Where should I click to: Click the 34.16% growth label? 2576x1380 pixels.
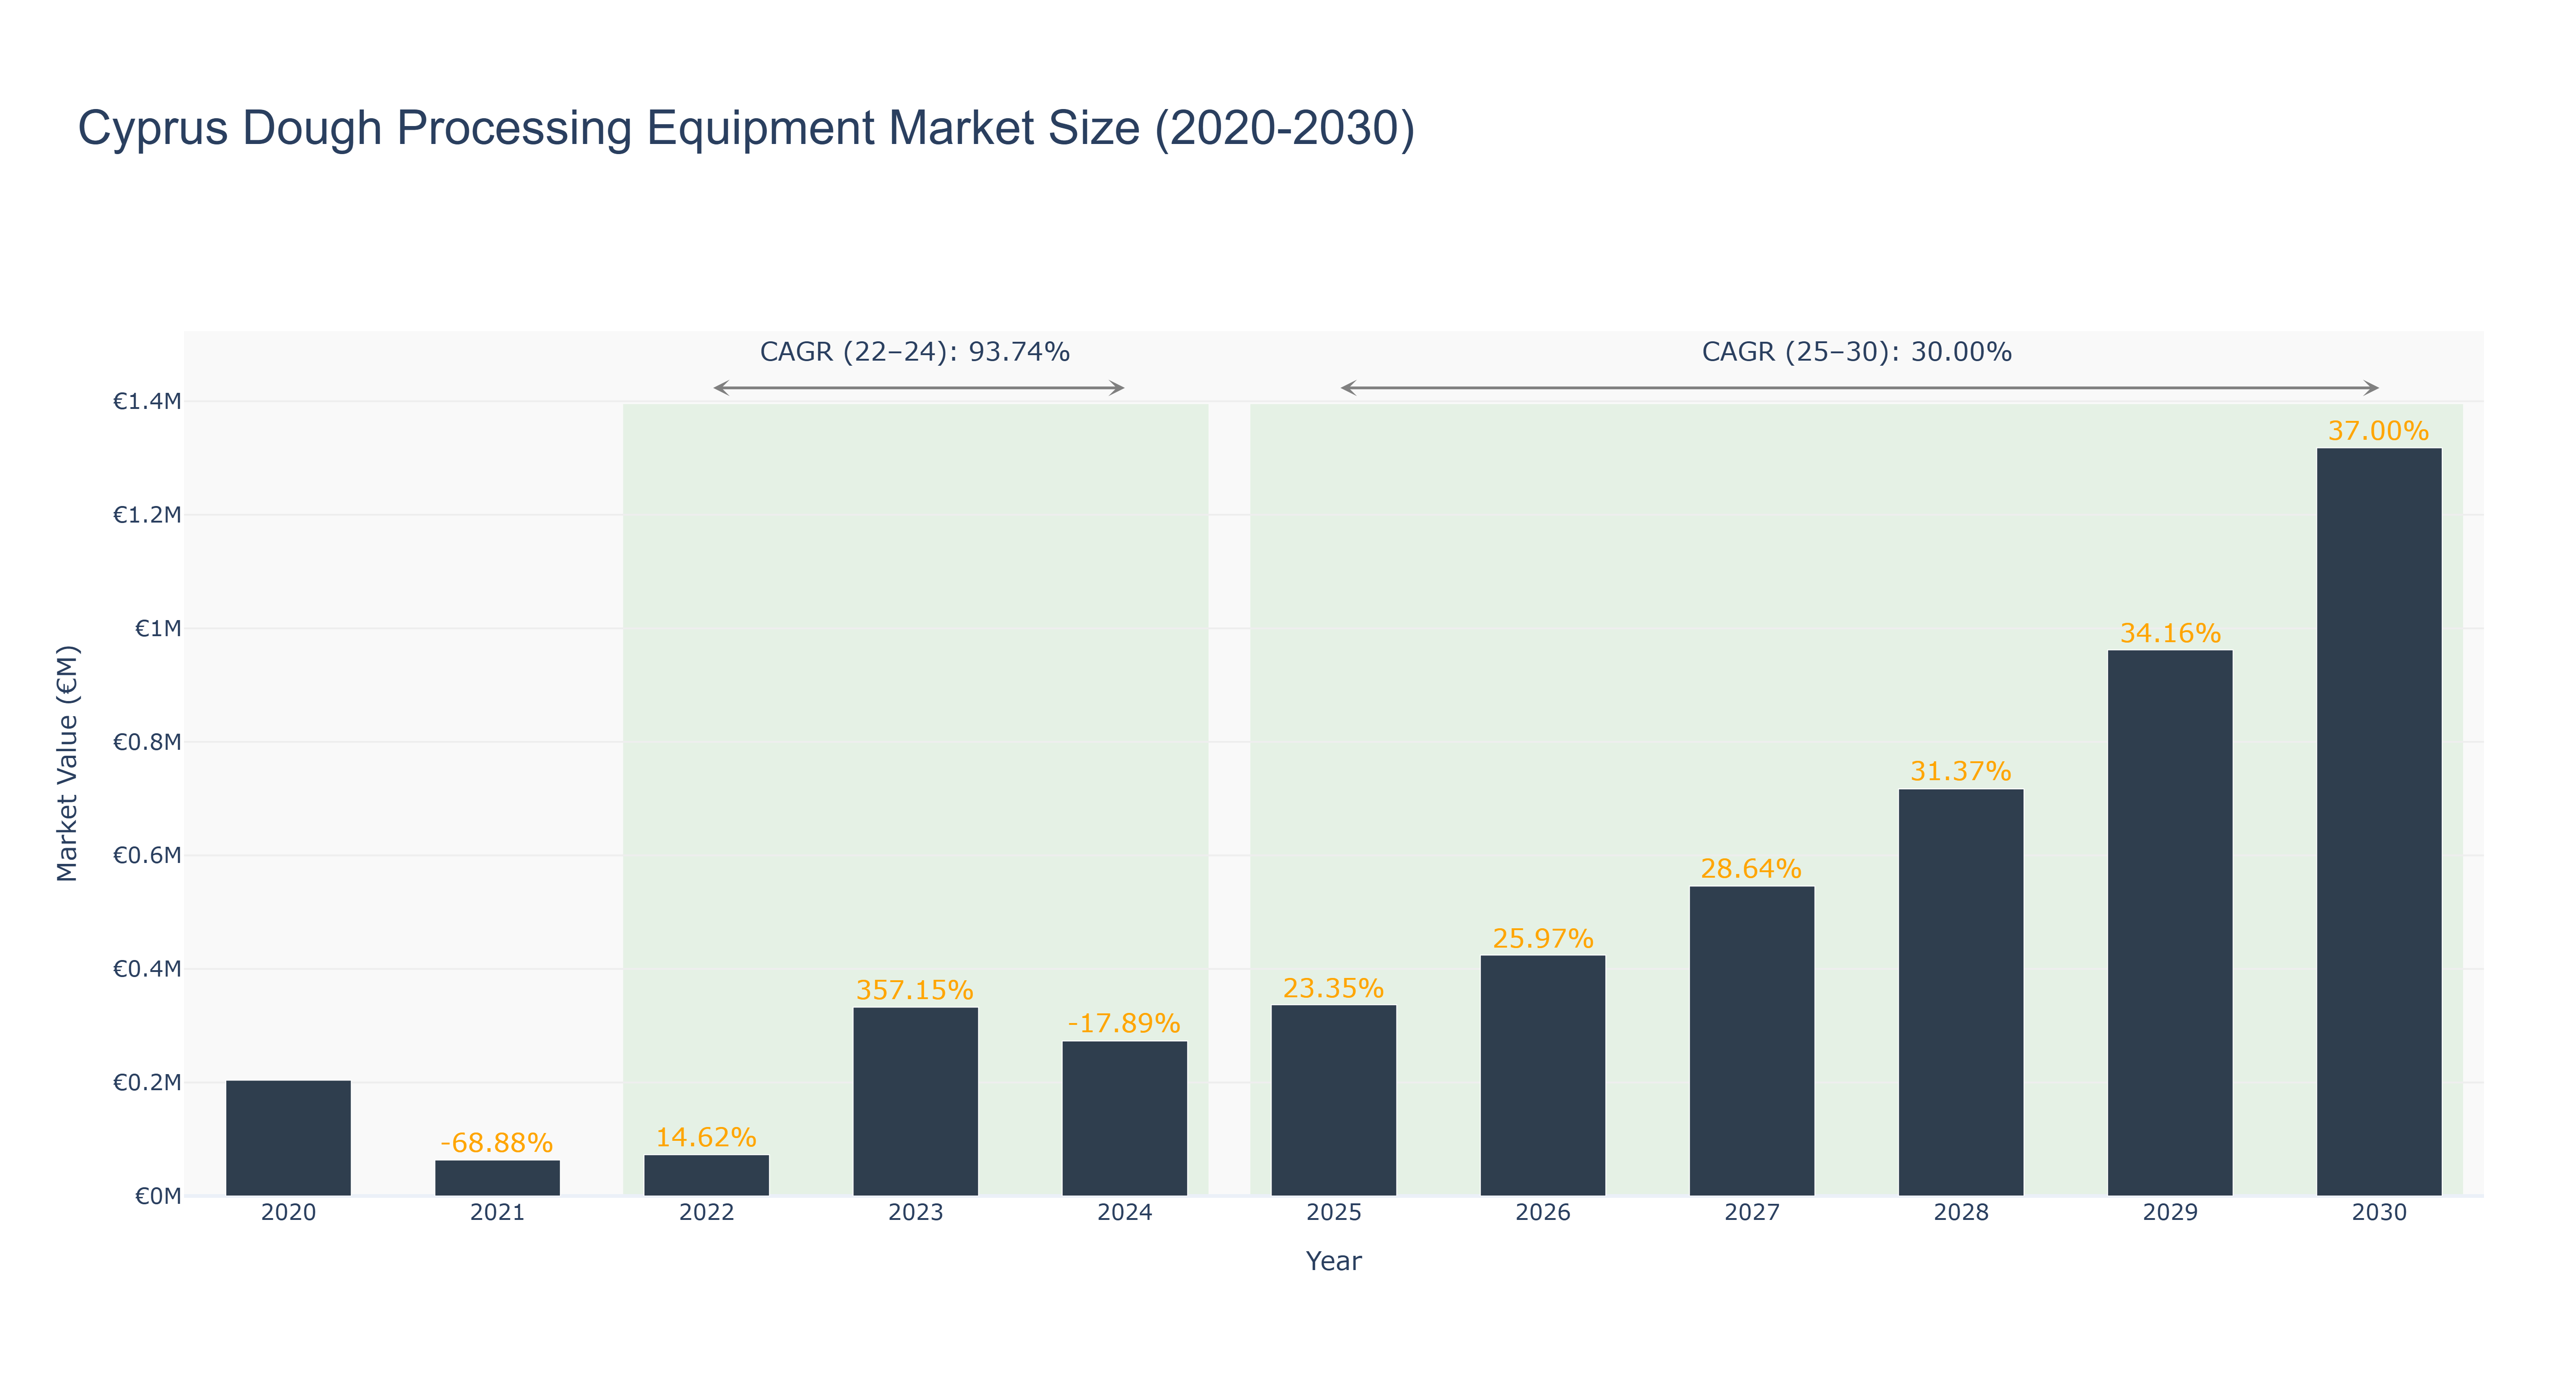[x=2170, y=633]
